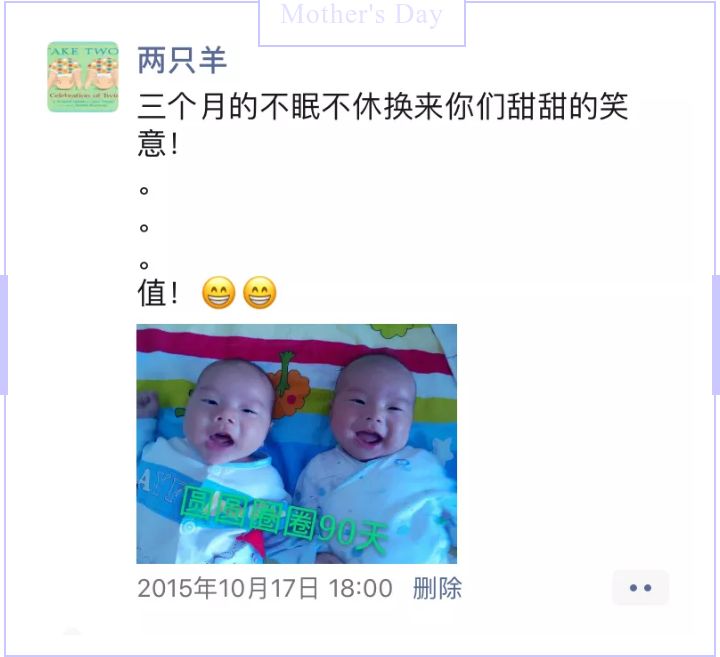The width and height of the screenshot is (720, 657).
Task: Tap the two-dot comment menu button
Action: coord(640,587)
